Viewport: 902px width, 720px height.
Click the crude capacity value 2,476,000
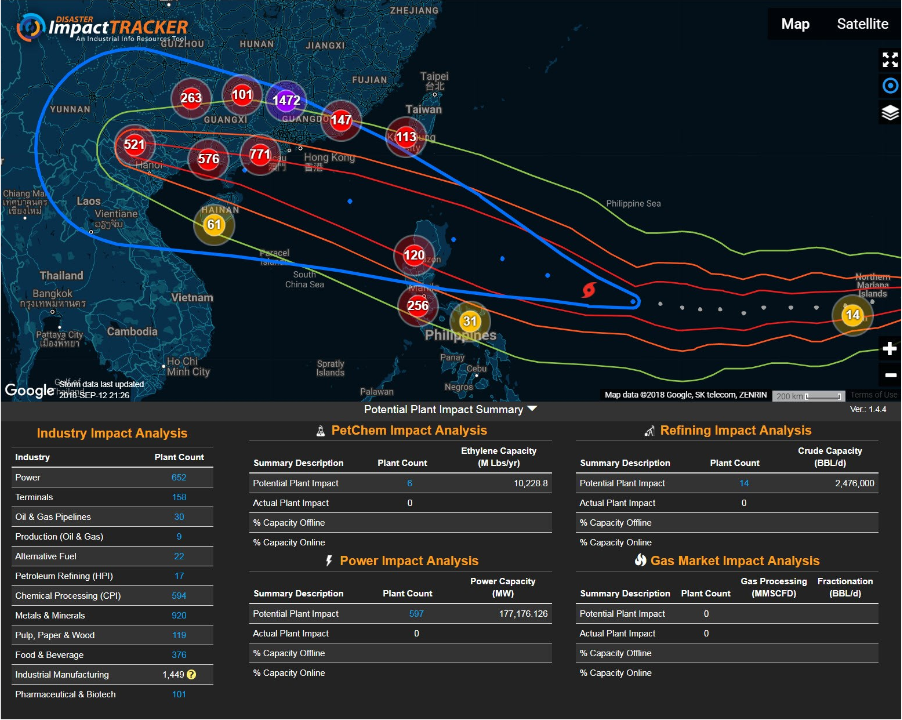[854, 483]
